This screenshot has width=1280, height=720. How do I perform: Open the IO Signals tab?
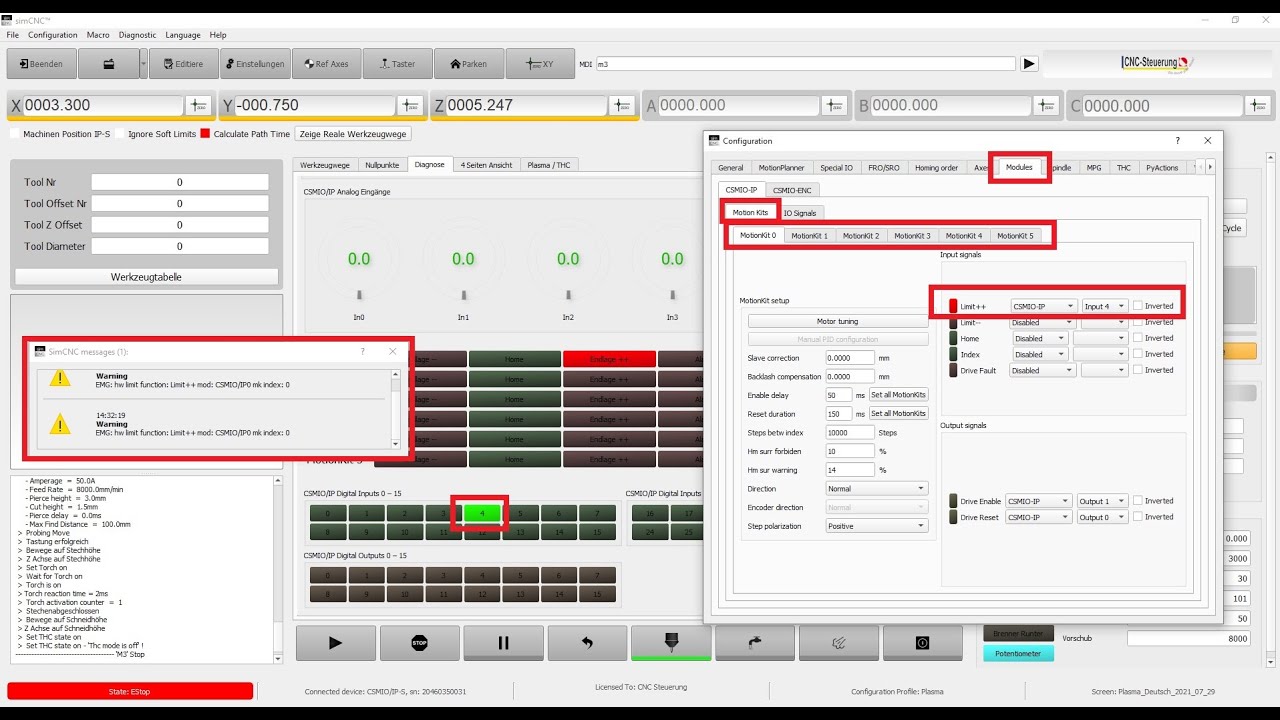800,213
